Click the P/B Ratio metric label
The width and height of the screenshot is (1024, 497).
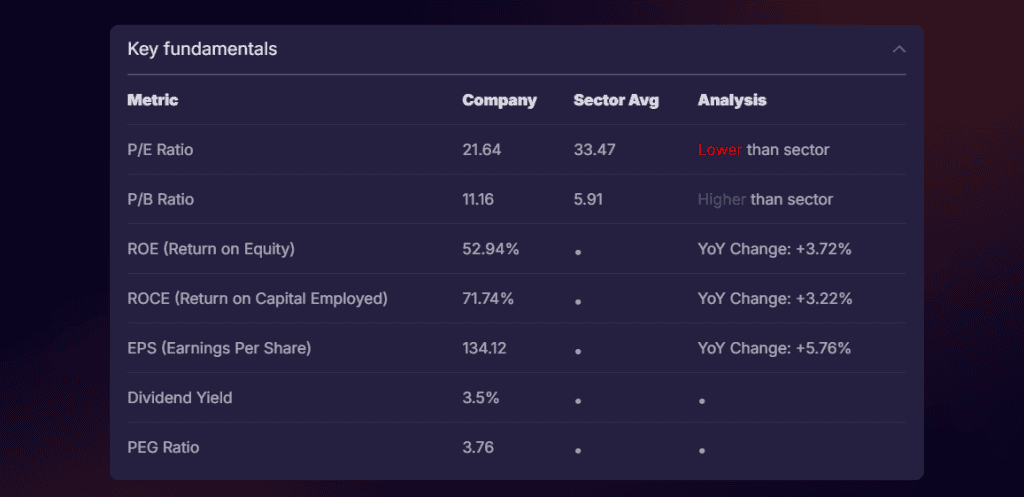coord(160,199)
